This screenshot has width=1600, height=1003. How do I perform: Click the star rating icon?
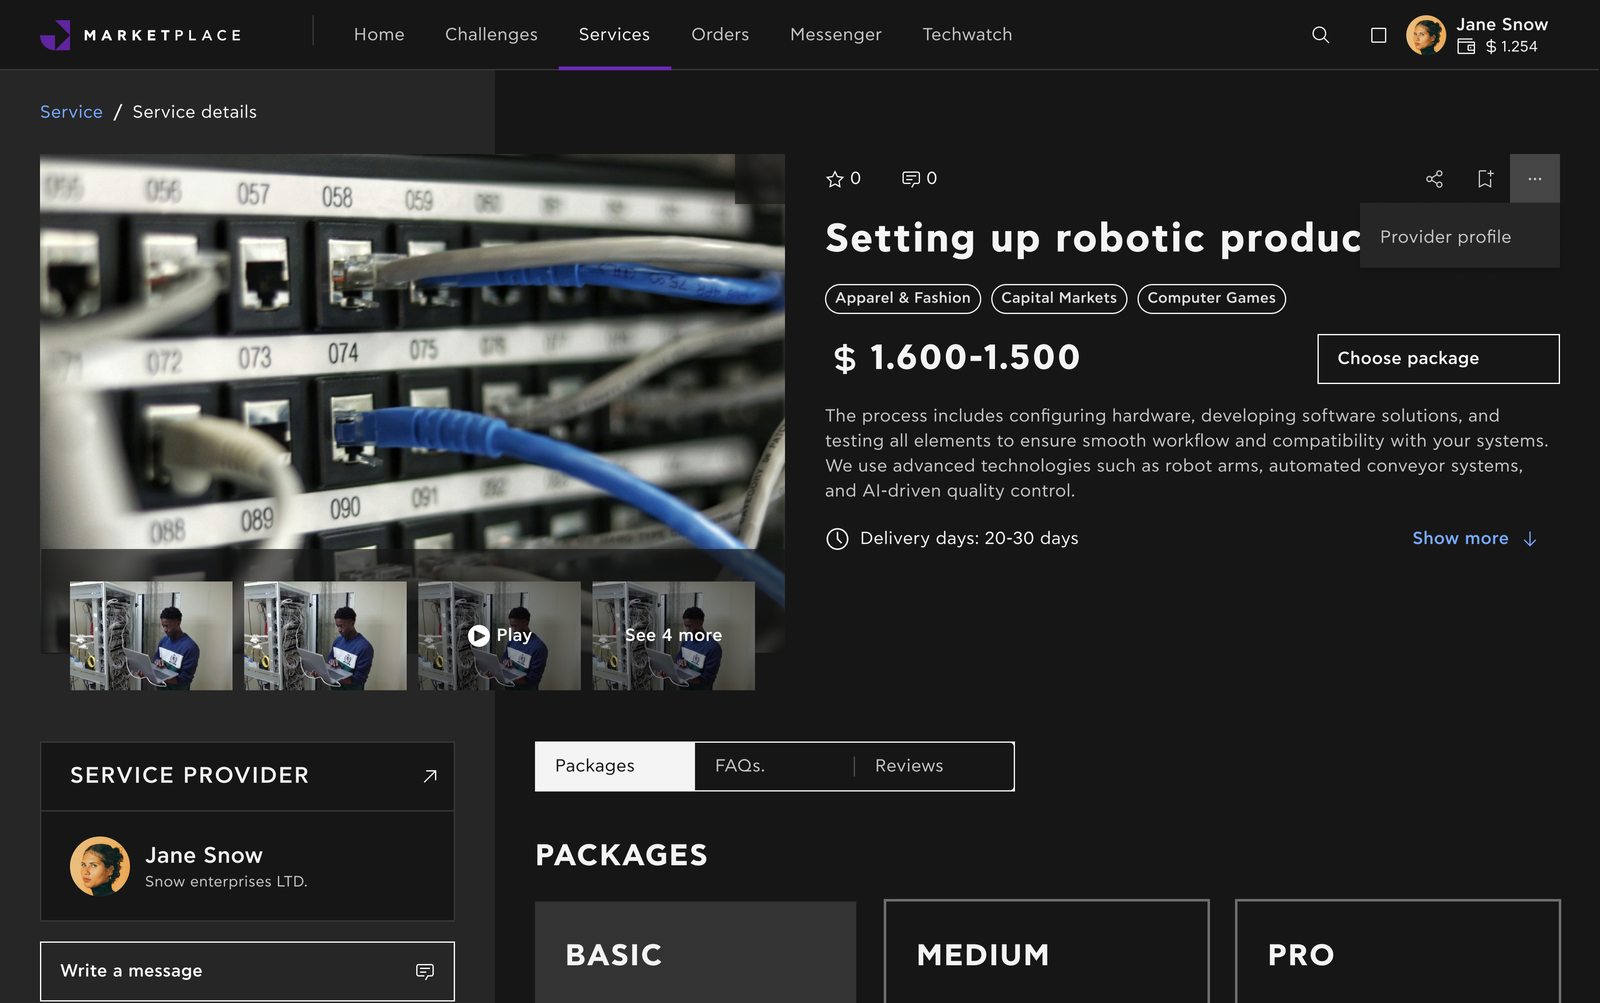(x=835, y=179)
